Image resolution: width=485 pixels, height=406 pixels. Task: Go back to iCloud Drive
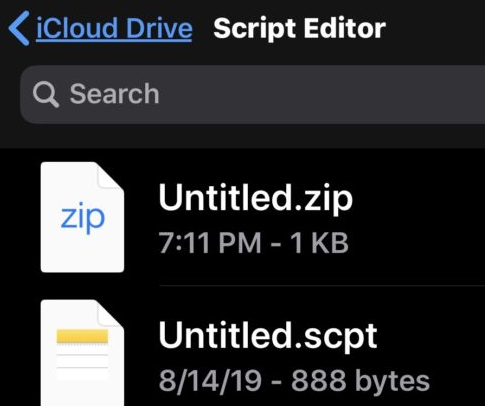114,28
